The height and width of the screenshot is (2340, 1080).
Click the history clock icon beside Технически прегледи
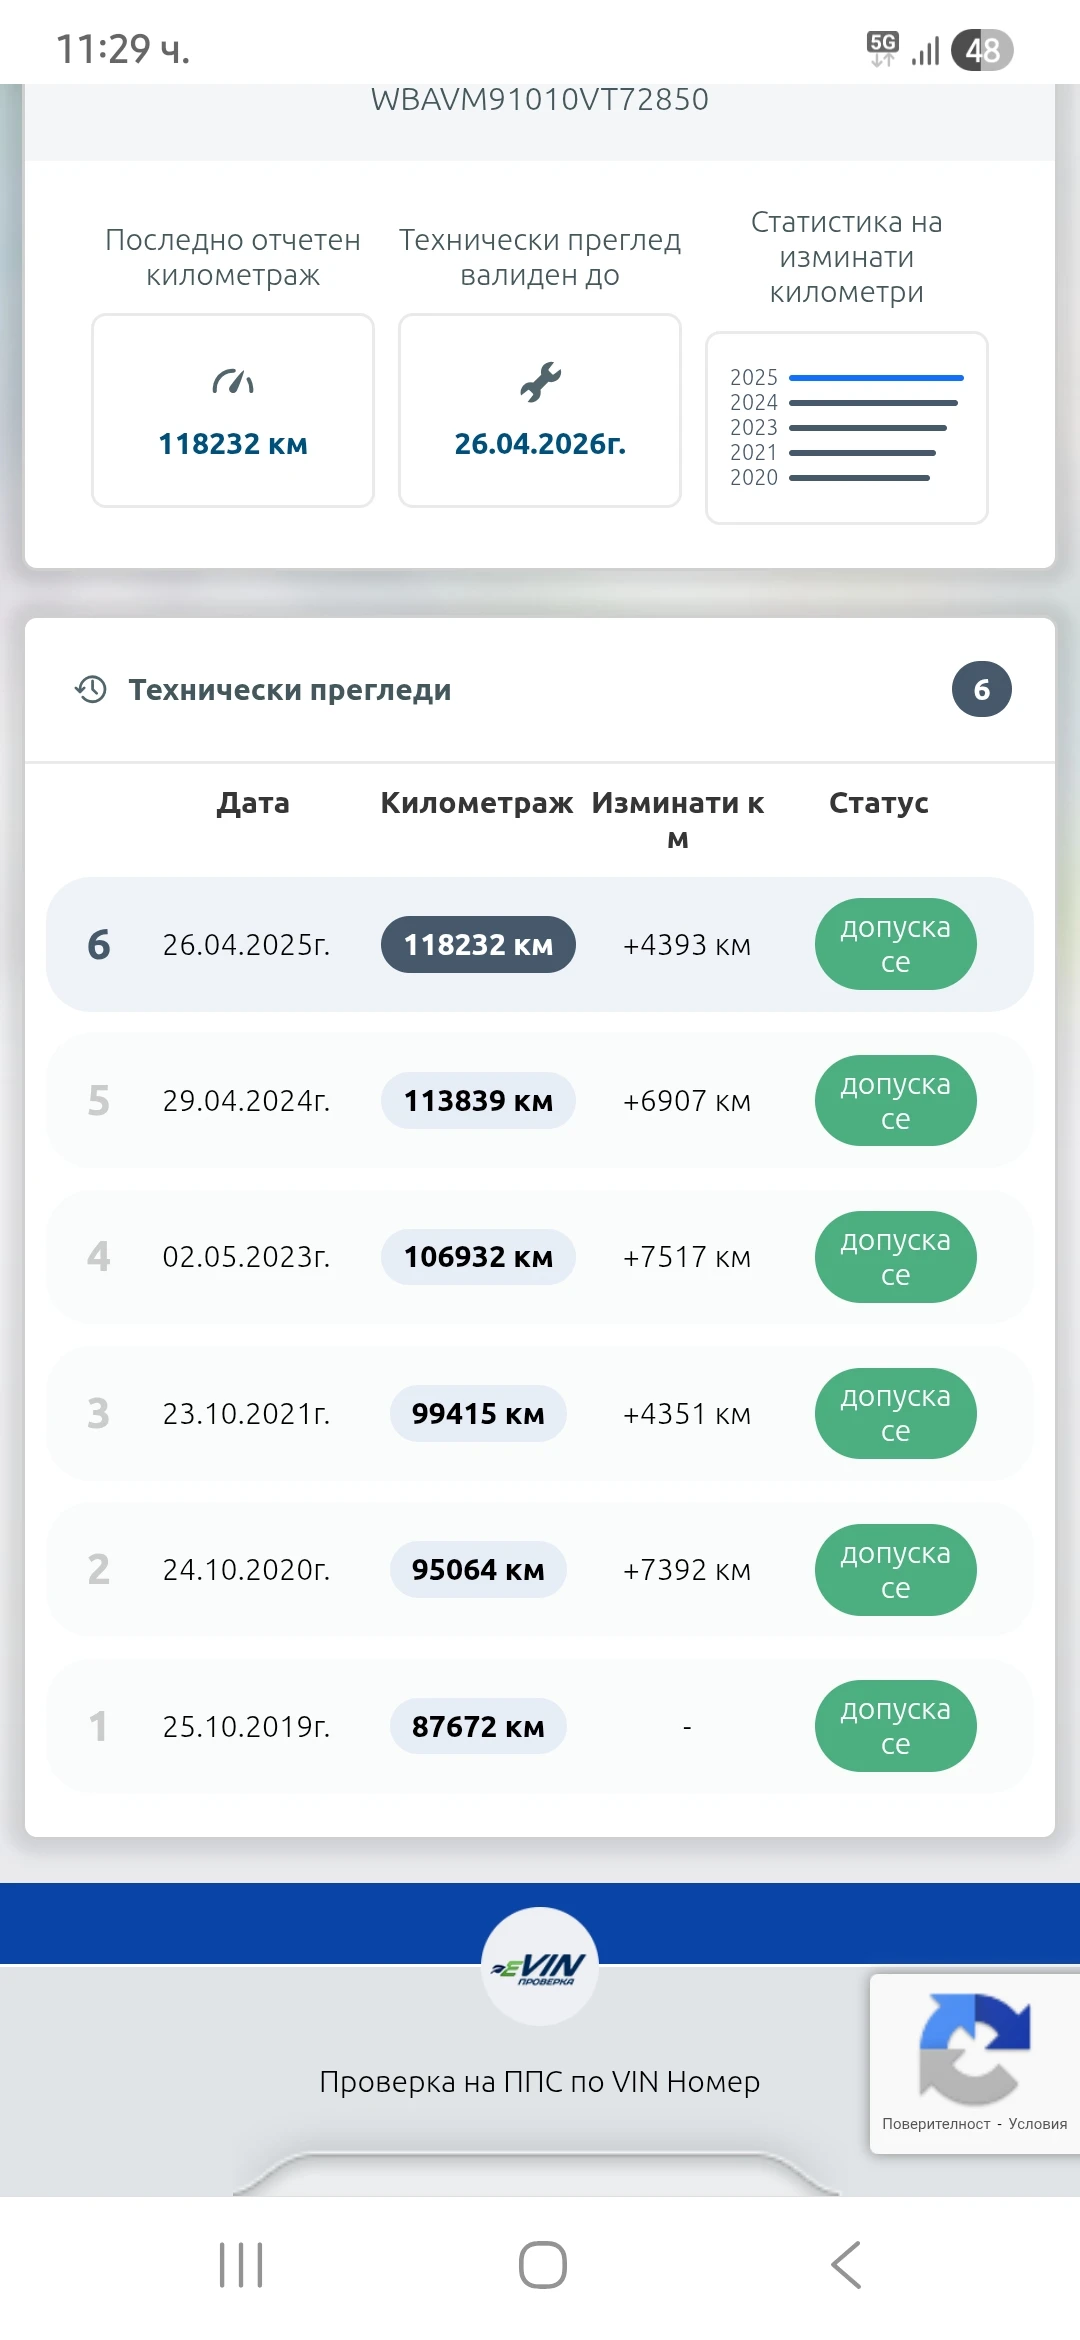91,689
